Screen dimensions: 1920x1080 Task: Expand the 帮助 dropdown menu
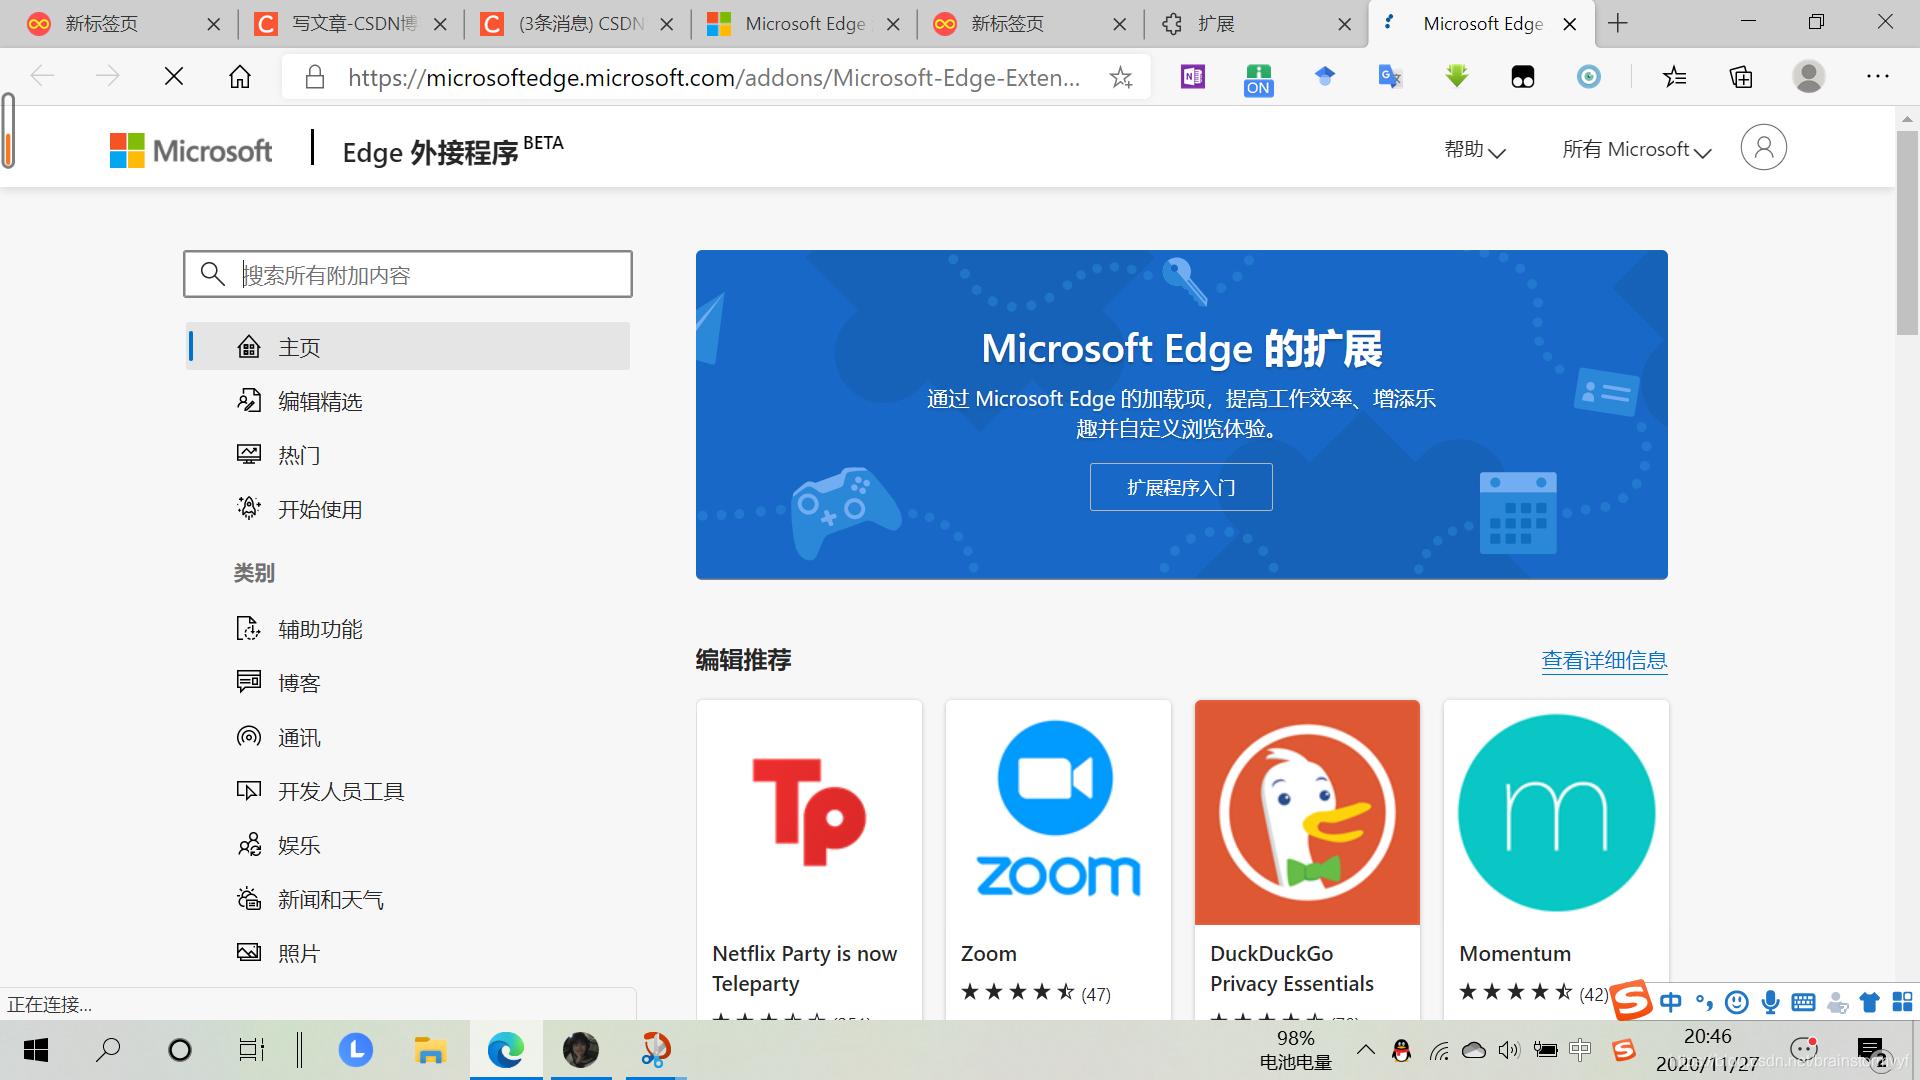1475,149
